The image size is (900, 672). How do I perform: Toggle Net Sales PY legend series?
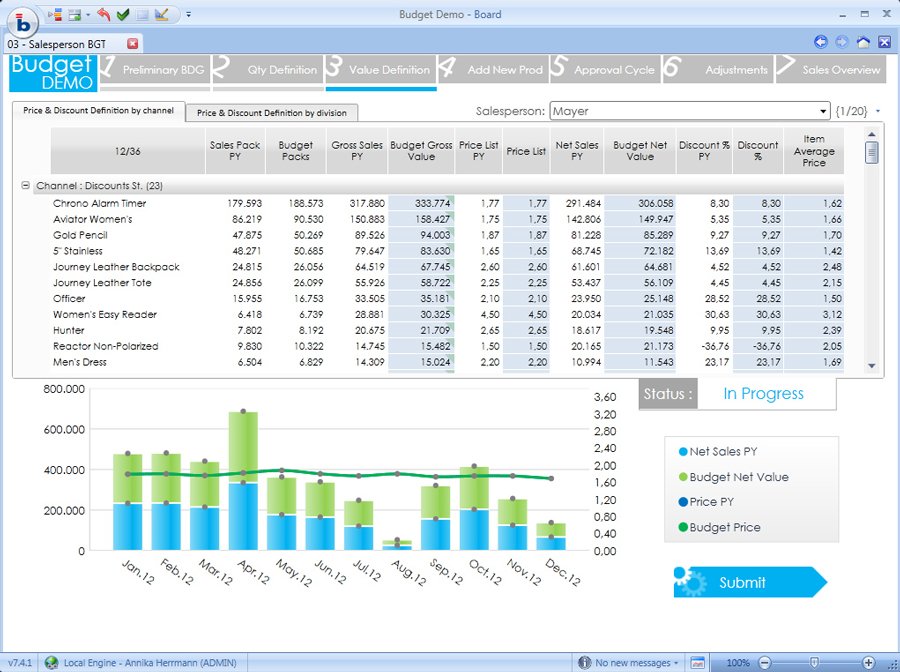coord(722,452)
